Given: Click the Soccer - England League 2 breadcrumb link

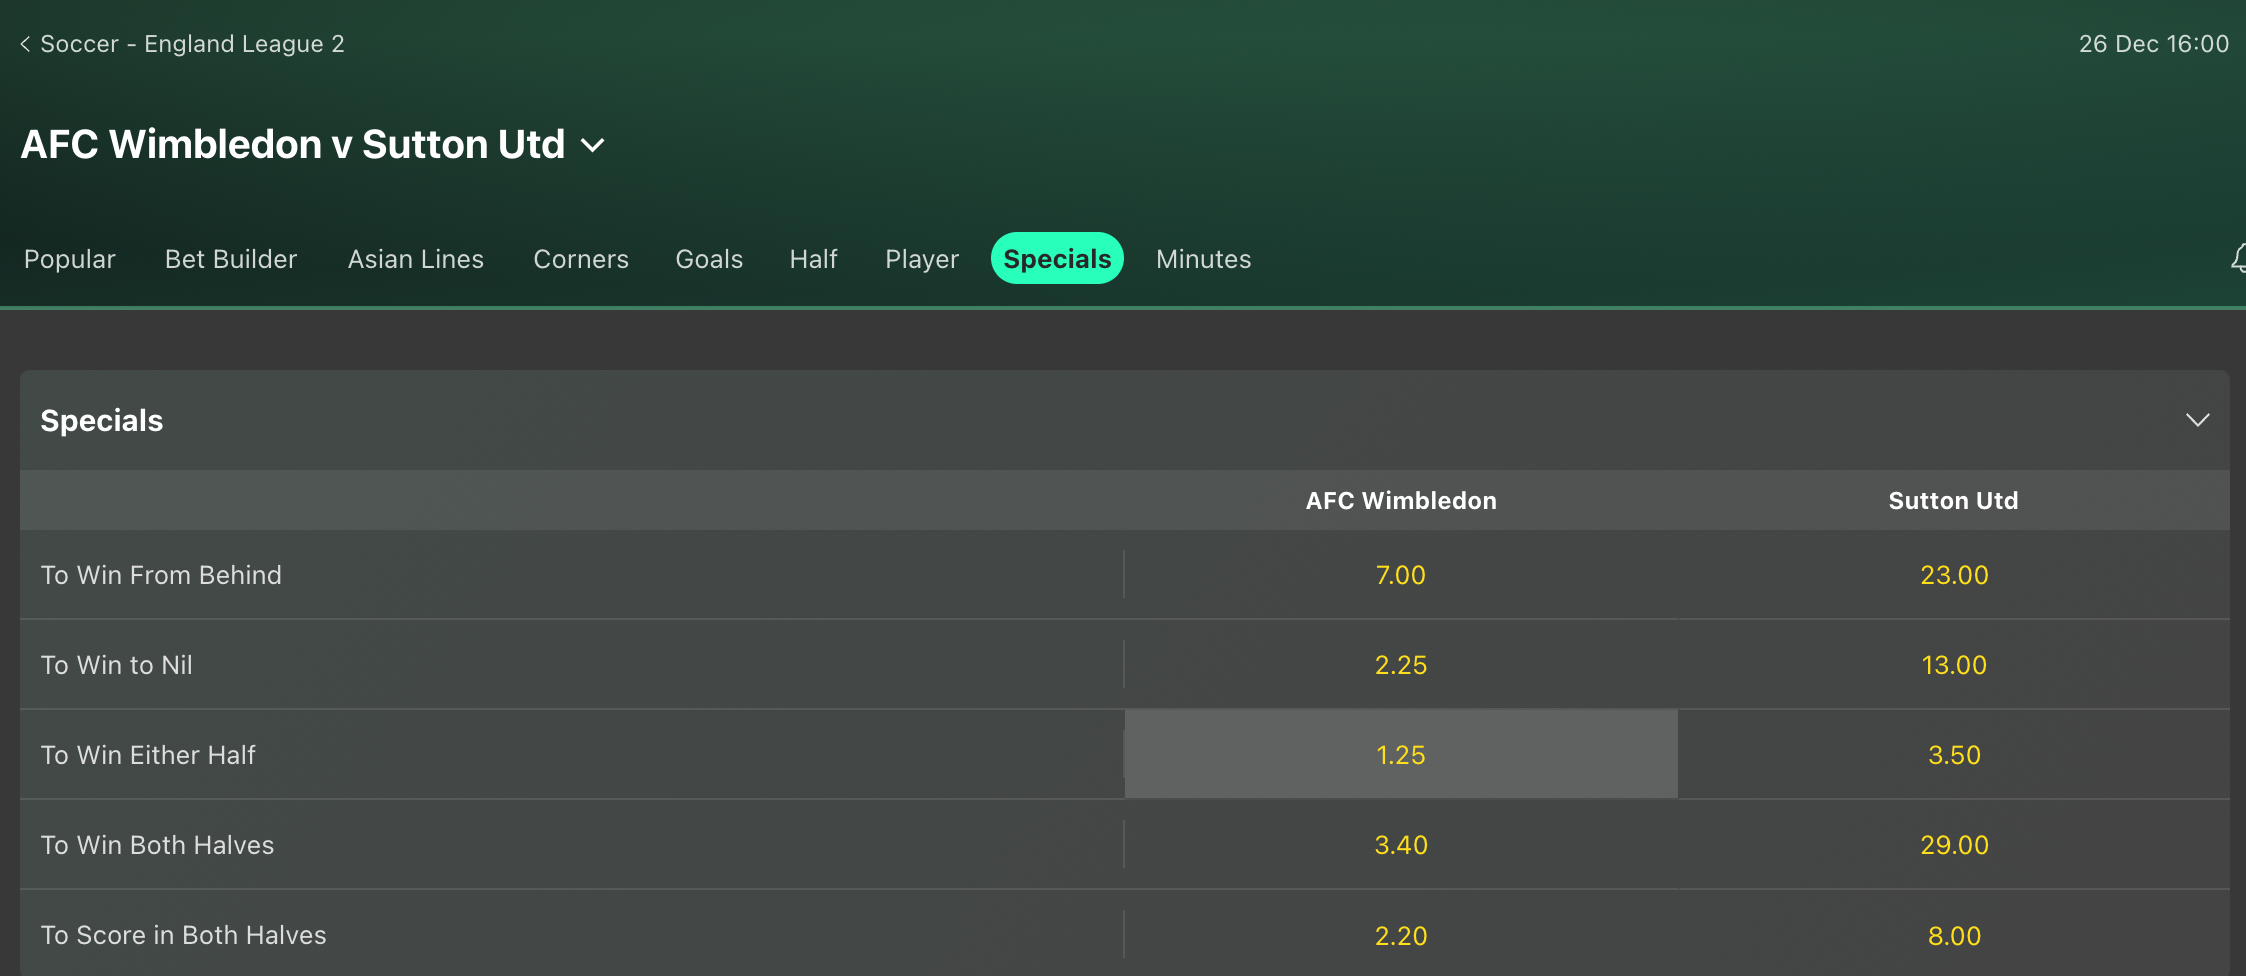Looking at the screenshot, I should 192,44.
